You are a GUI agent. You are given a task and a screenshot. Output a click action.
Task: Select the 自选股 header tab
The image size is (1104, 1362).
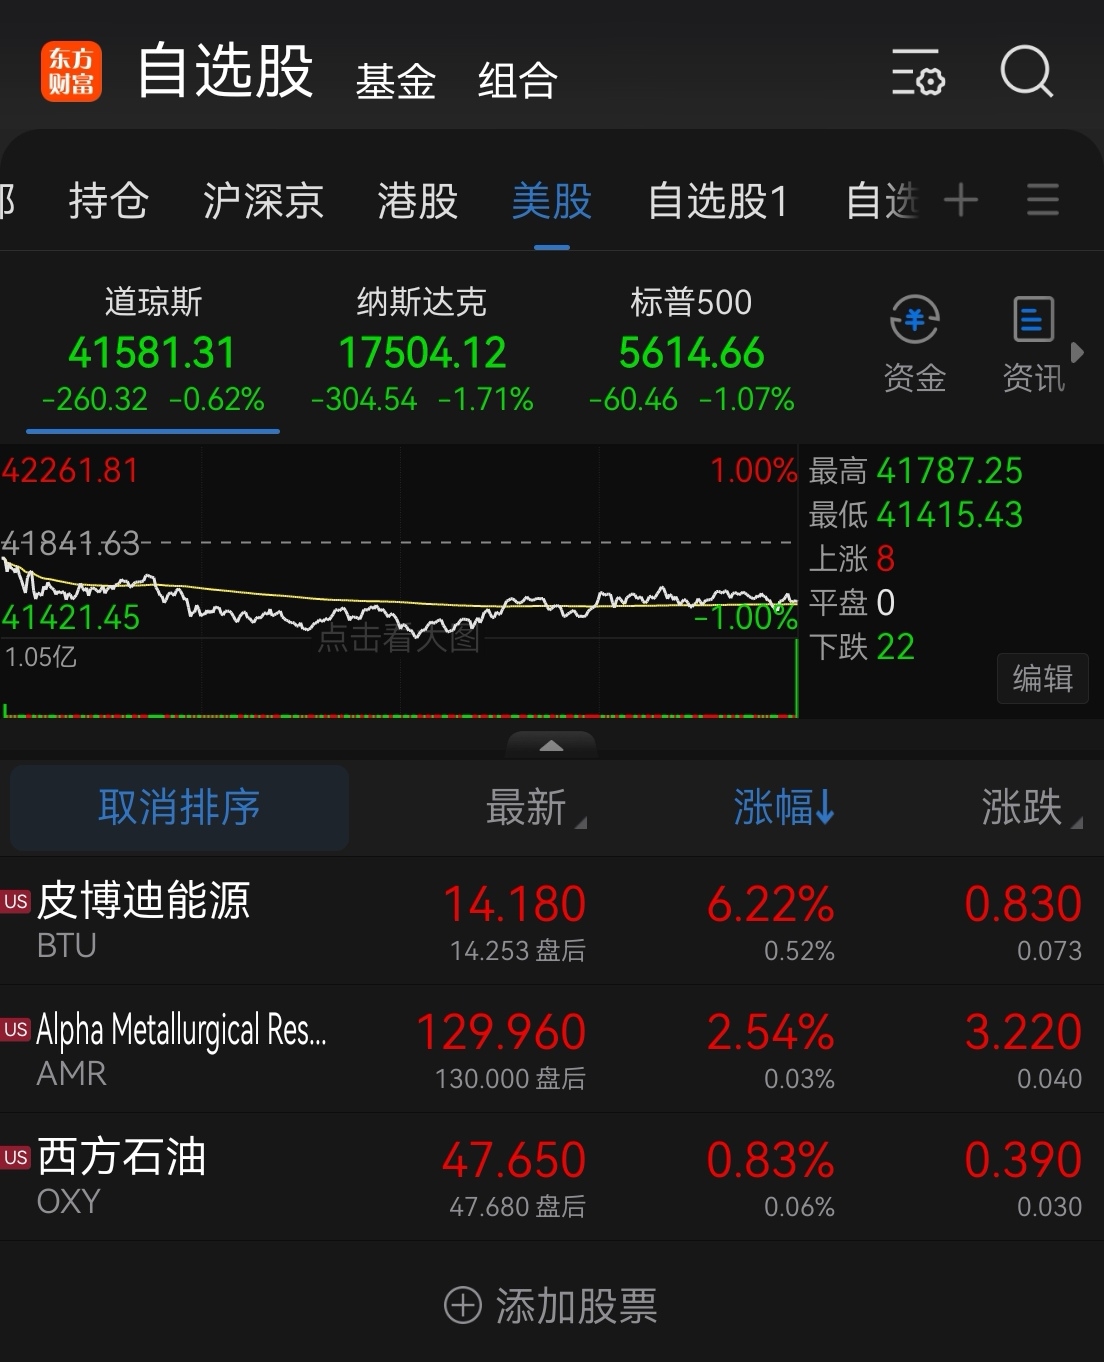[225, 71]
